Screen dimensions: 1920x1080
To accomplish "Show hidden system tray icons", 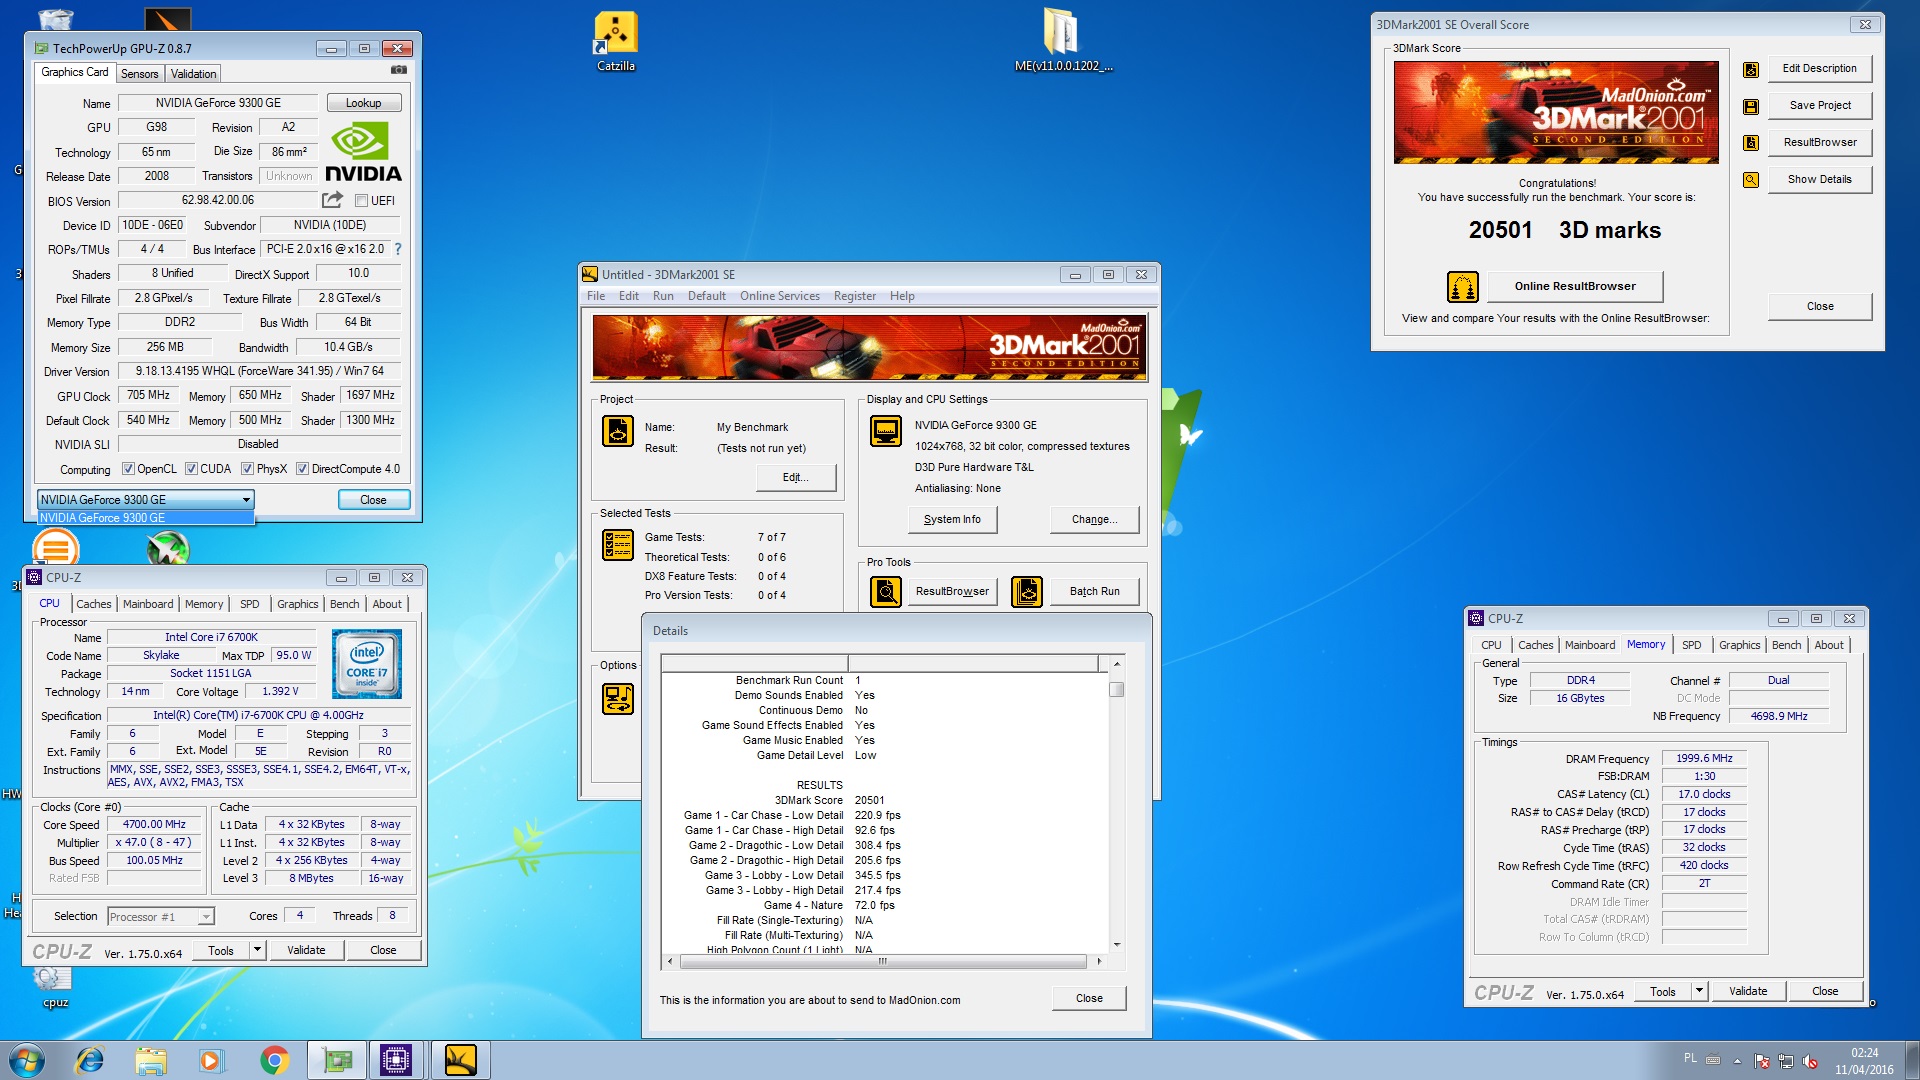I will coord(1737,1060).
